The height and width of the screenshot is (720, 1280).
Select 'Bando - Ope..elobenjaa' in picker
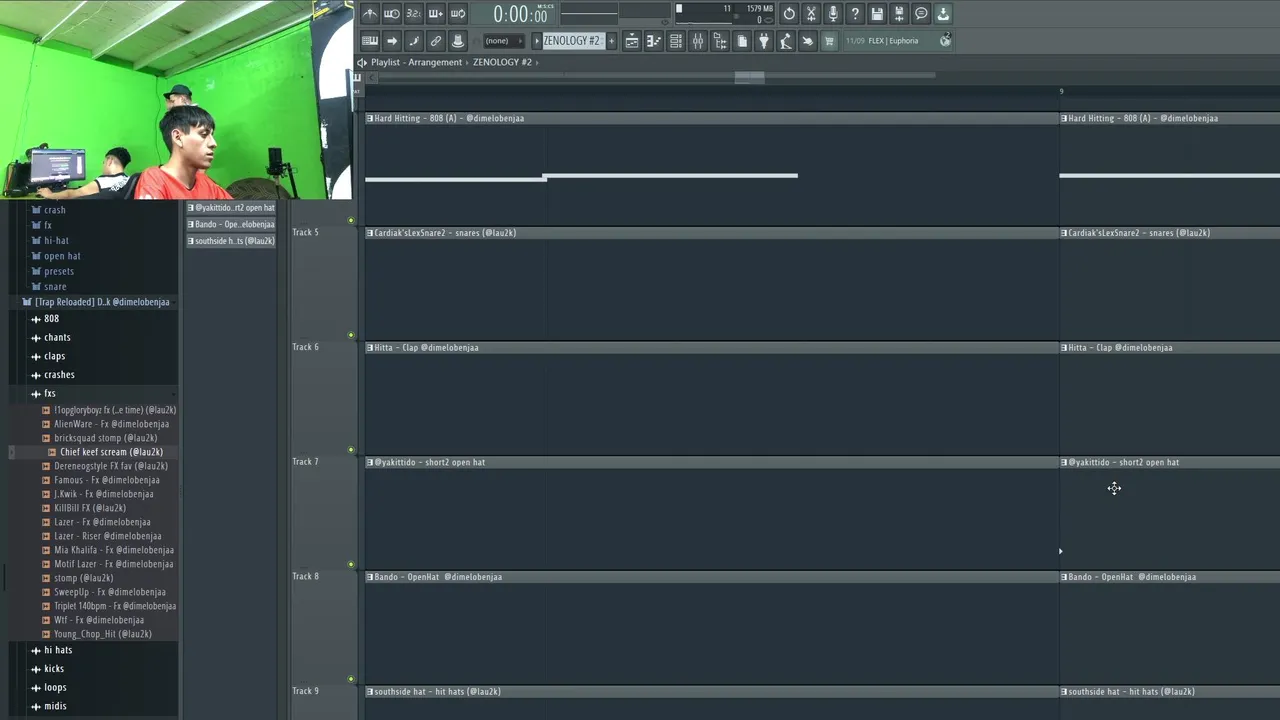tap(231, 224)
